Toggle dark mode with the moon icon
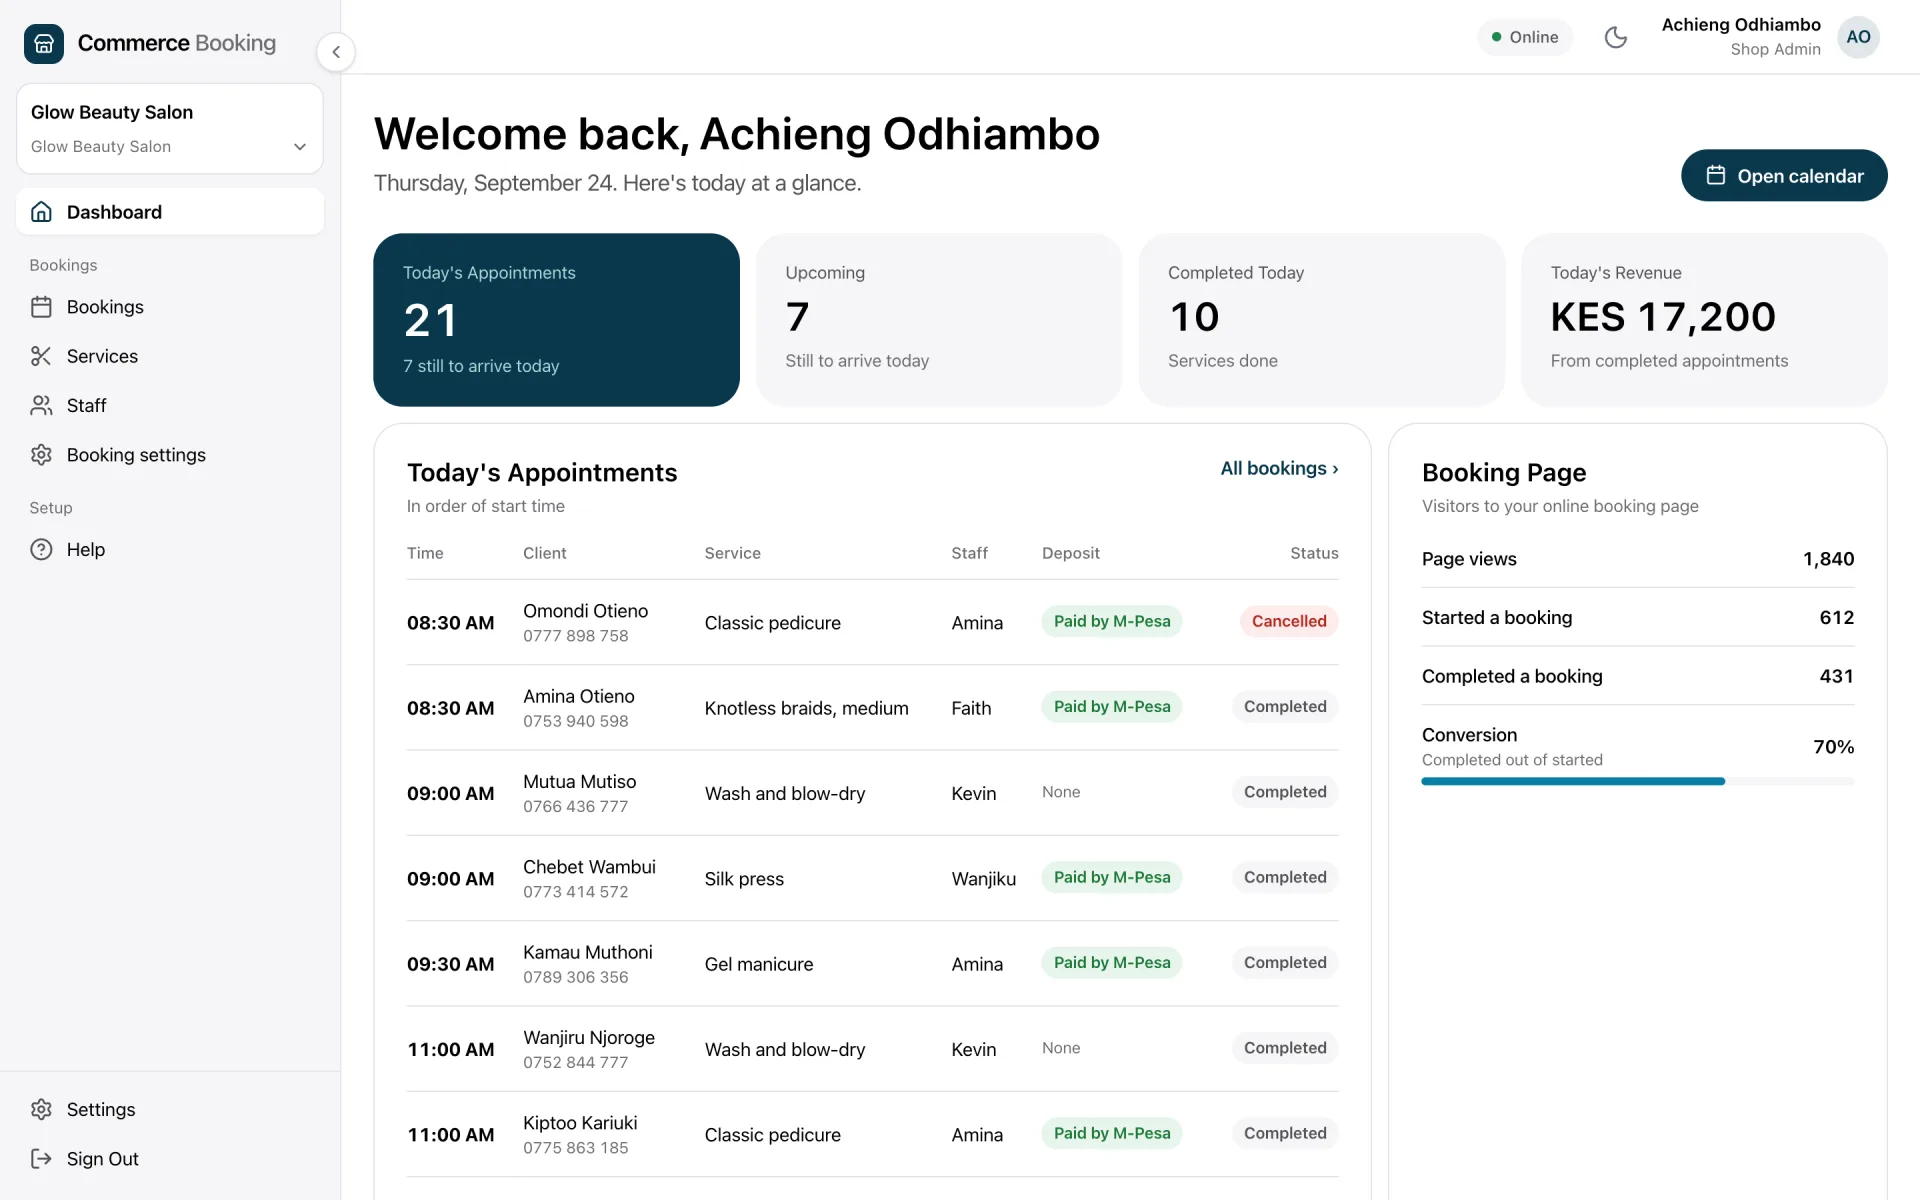Viewport: 1920px width, 1200px height. pos(1616,37)
